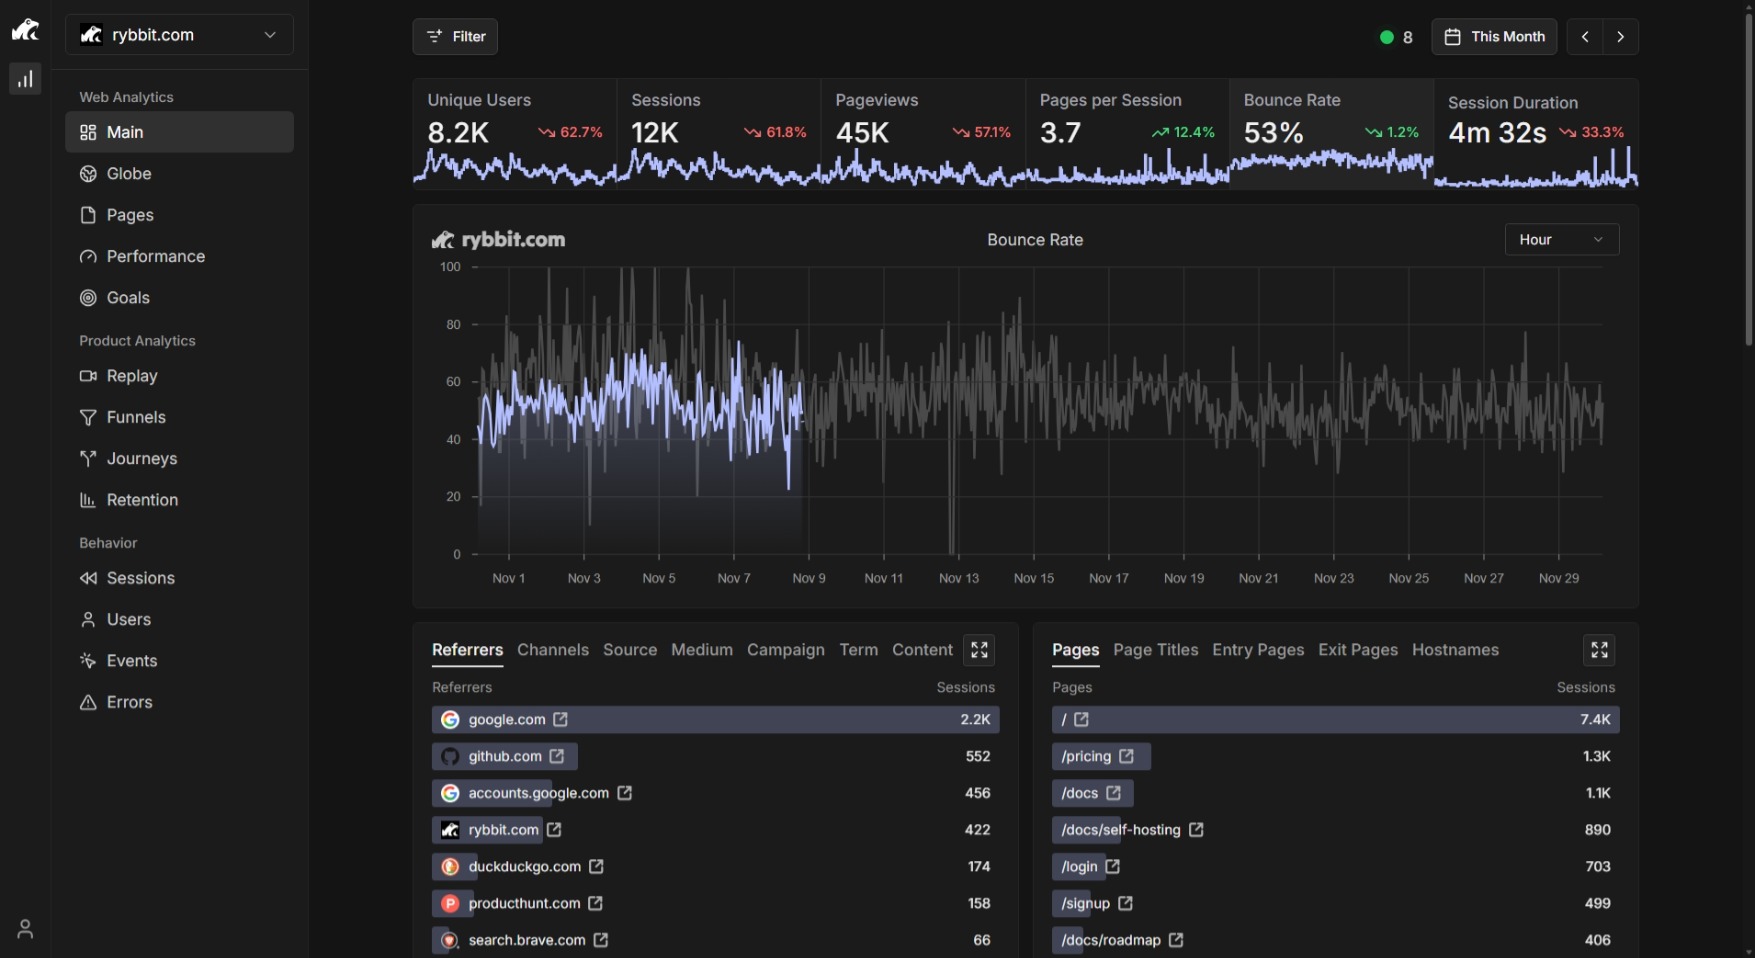The height and width of the screenshot is (958, 1755).
Task: Click the user account icon at bottom left
Action: coord(25,928)
